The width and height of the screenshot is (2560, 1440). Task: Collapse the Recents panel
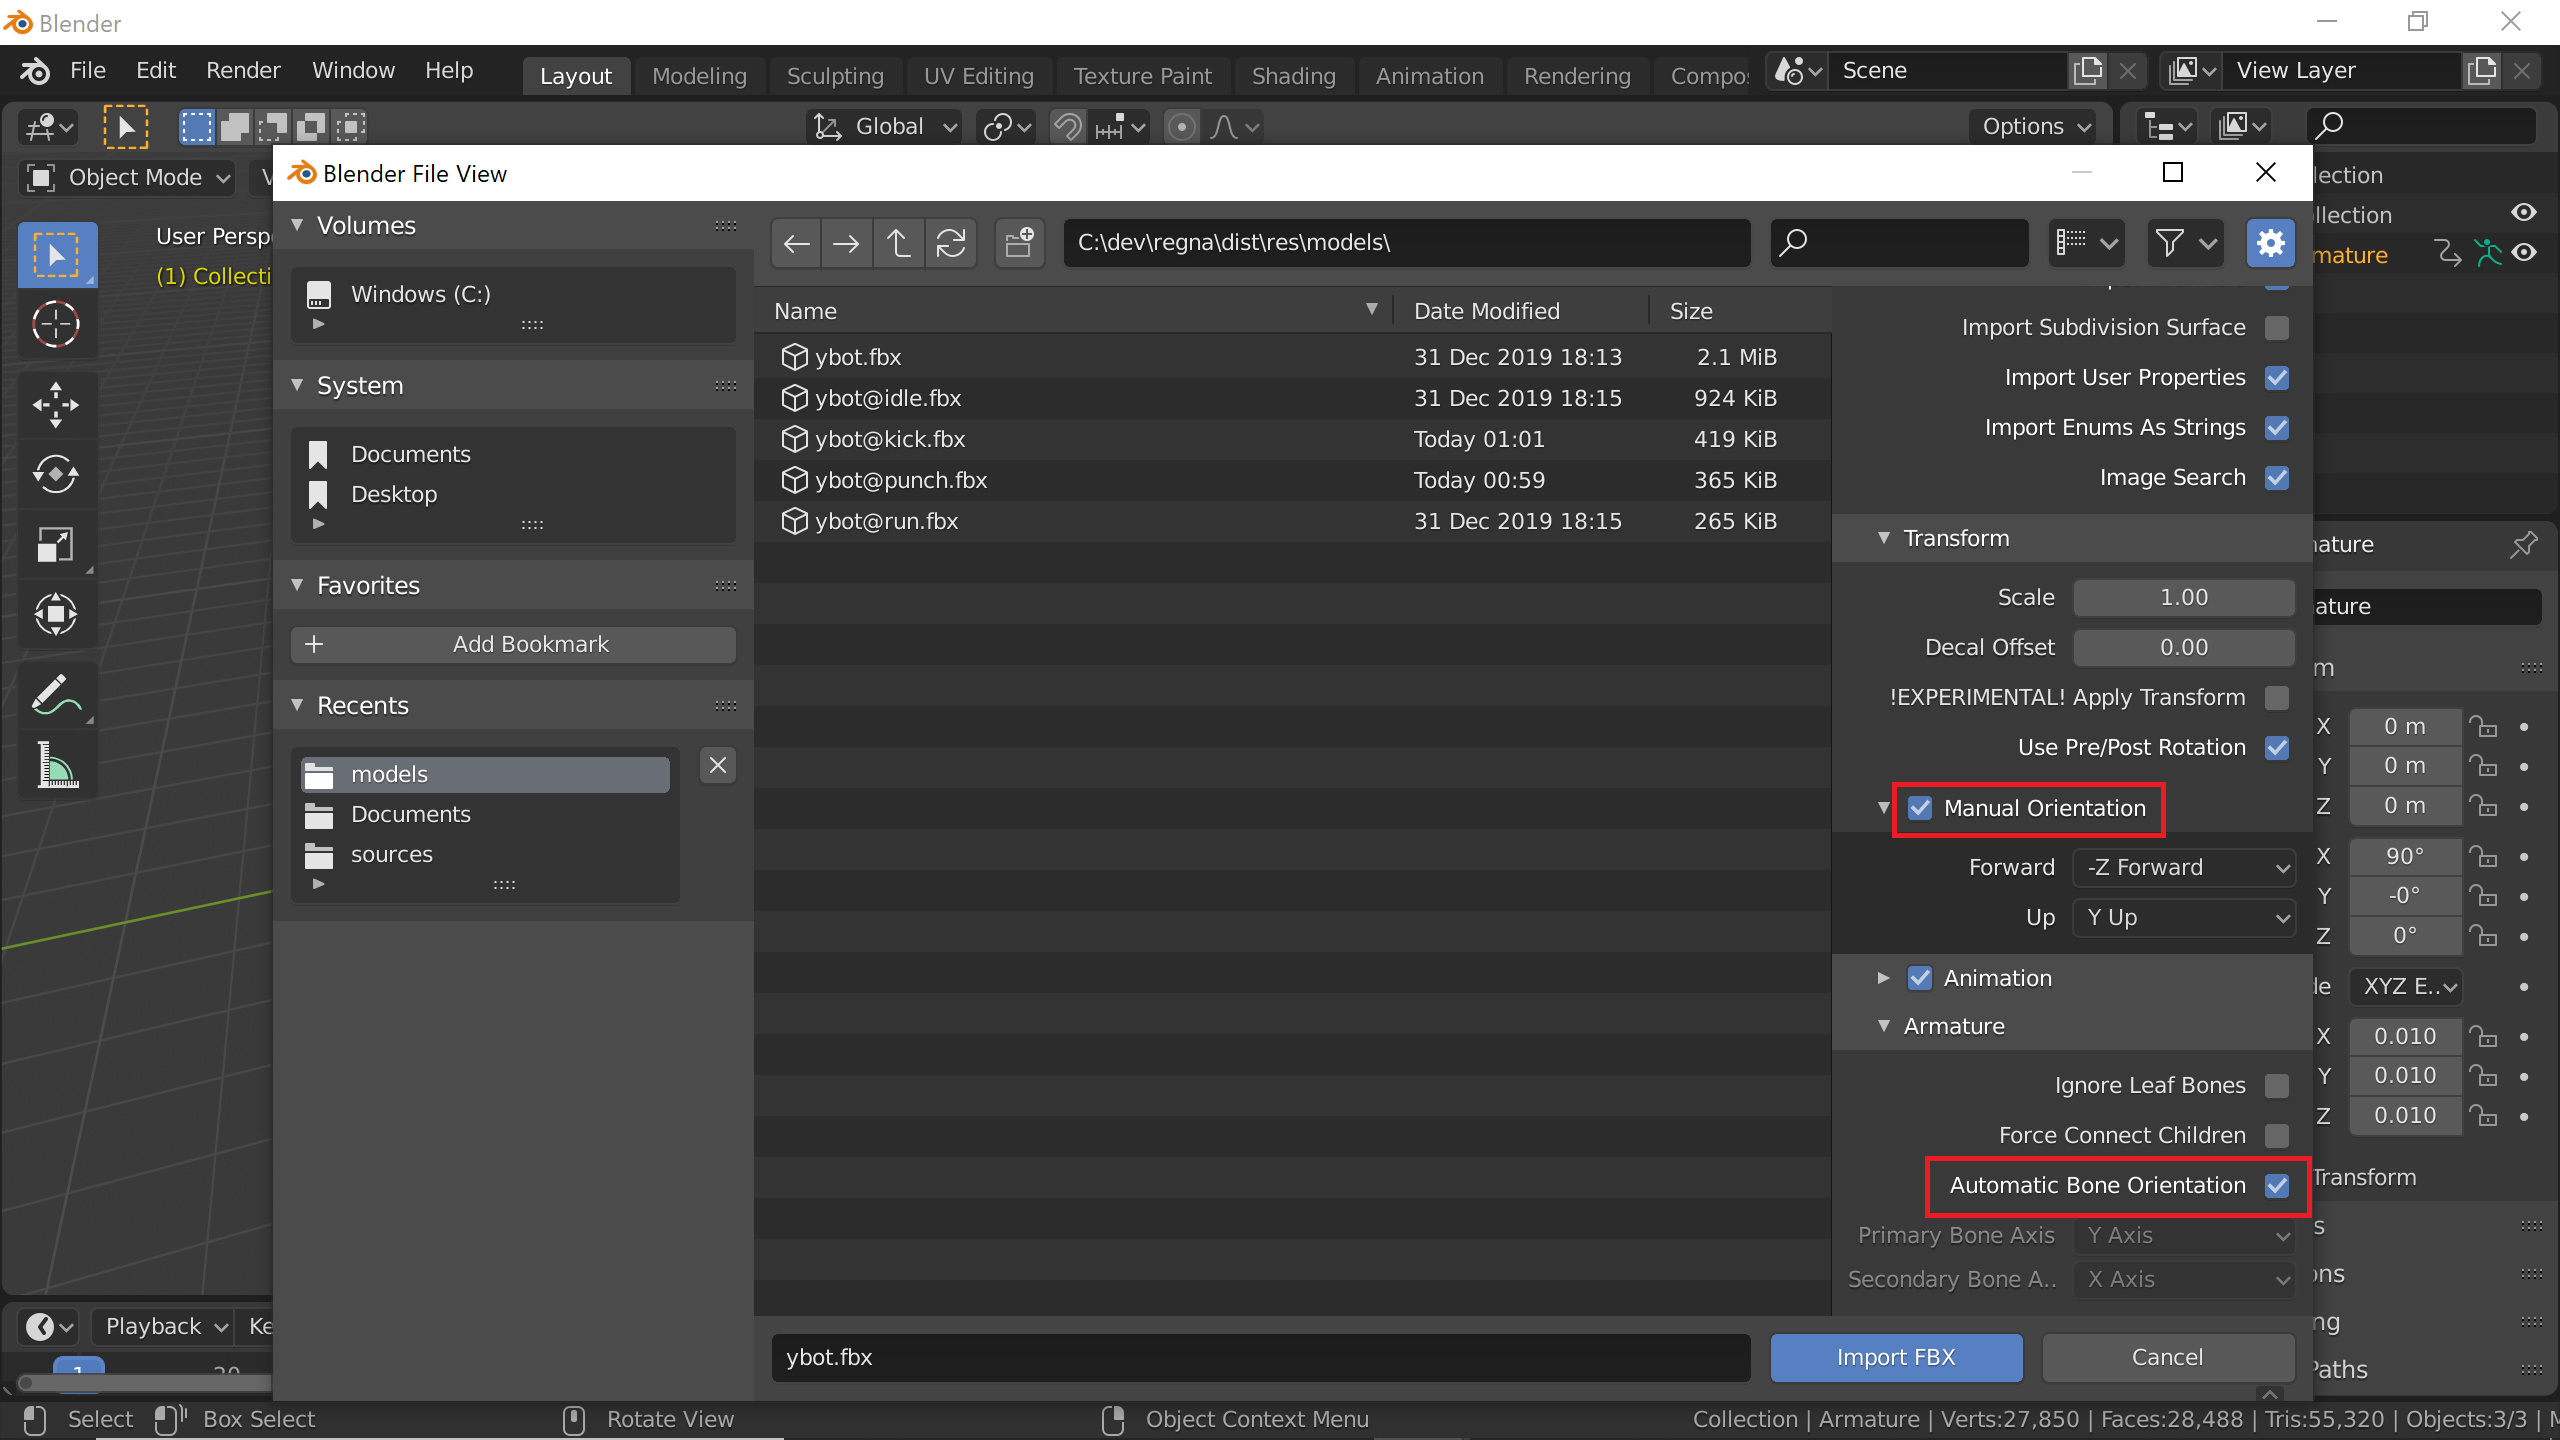click(x=298, y=705)
